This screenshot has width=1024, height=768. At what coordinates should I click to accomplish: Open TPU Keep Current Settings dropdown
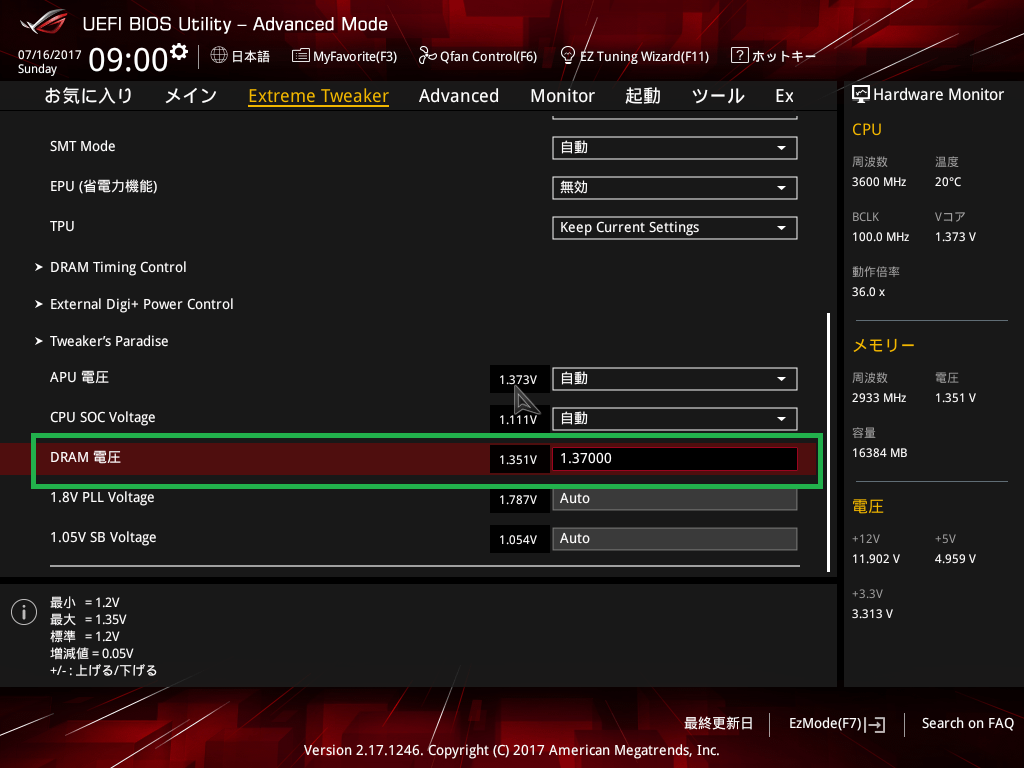click(x=674, y=228)
